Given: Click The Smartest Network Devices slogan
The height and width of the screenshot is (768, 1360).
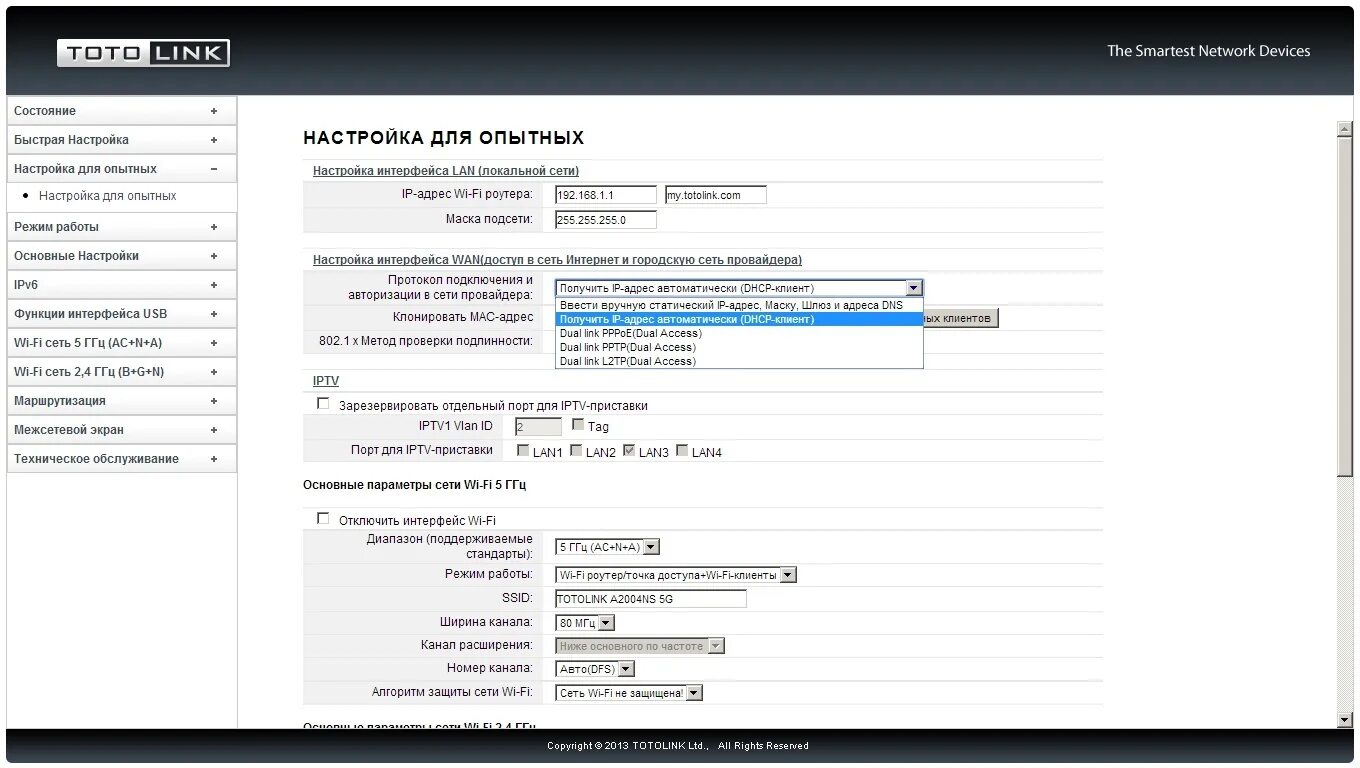Looking at the screenshot, I should [x=1208, y=51].
